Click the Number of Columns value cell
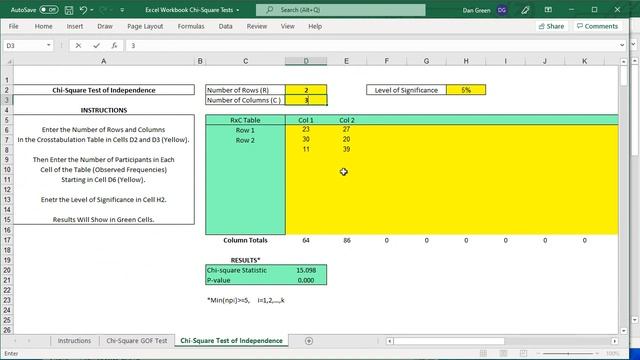Screen dimensions: 640x360 (306, 100)
